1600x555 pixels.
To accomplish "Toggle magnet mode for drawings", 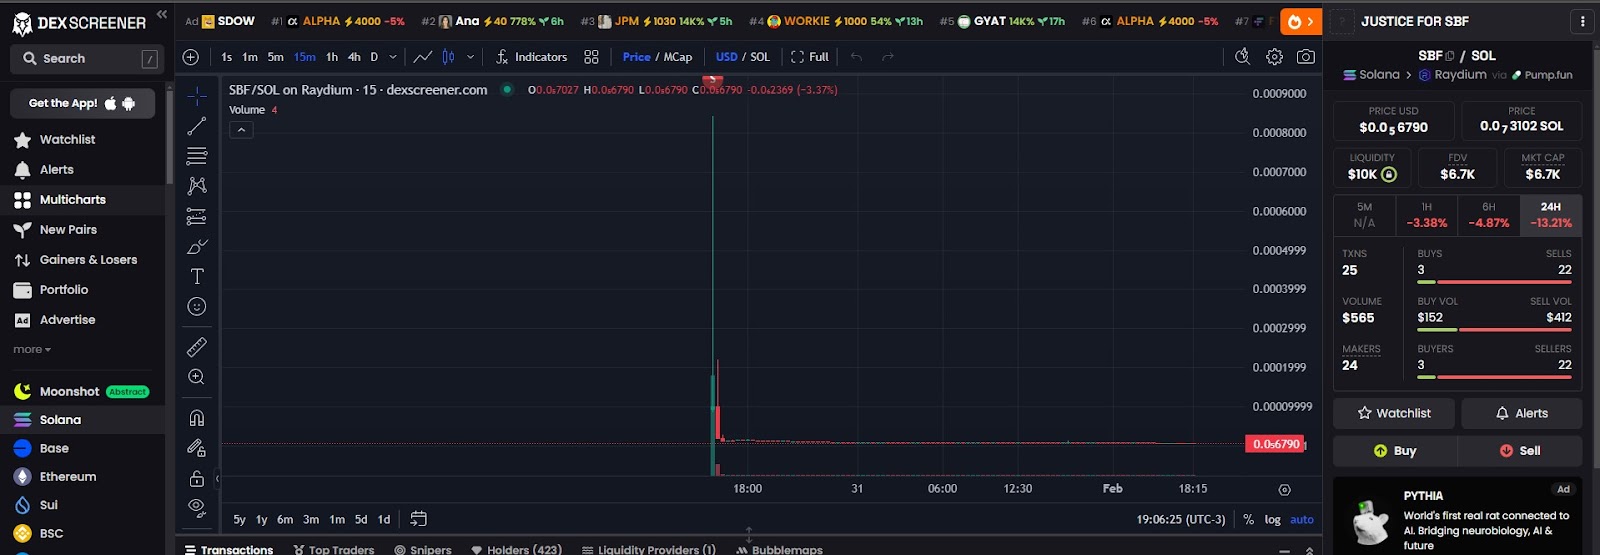I will click(x=197, y=418).
